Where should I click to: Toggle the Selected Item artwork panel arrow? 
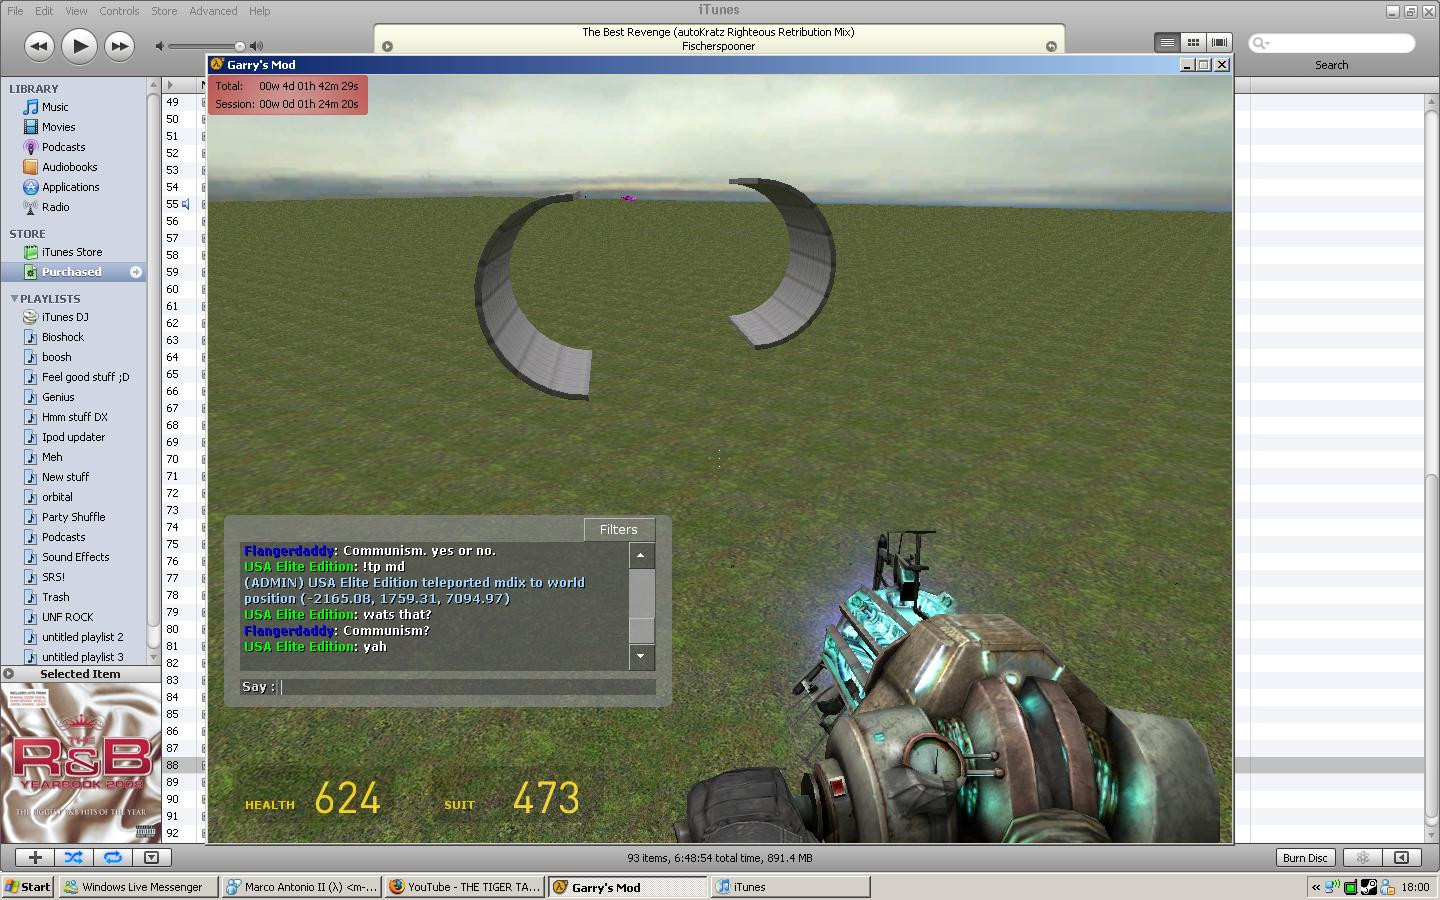pos(8,674)
